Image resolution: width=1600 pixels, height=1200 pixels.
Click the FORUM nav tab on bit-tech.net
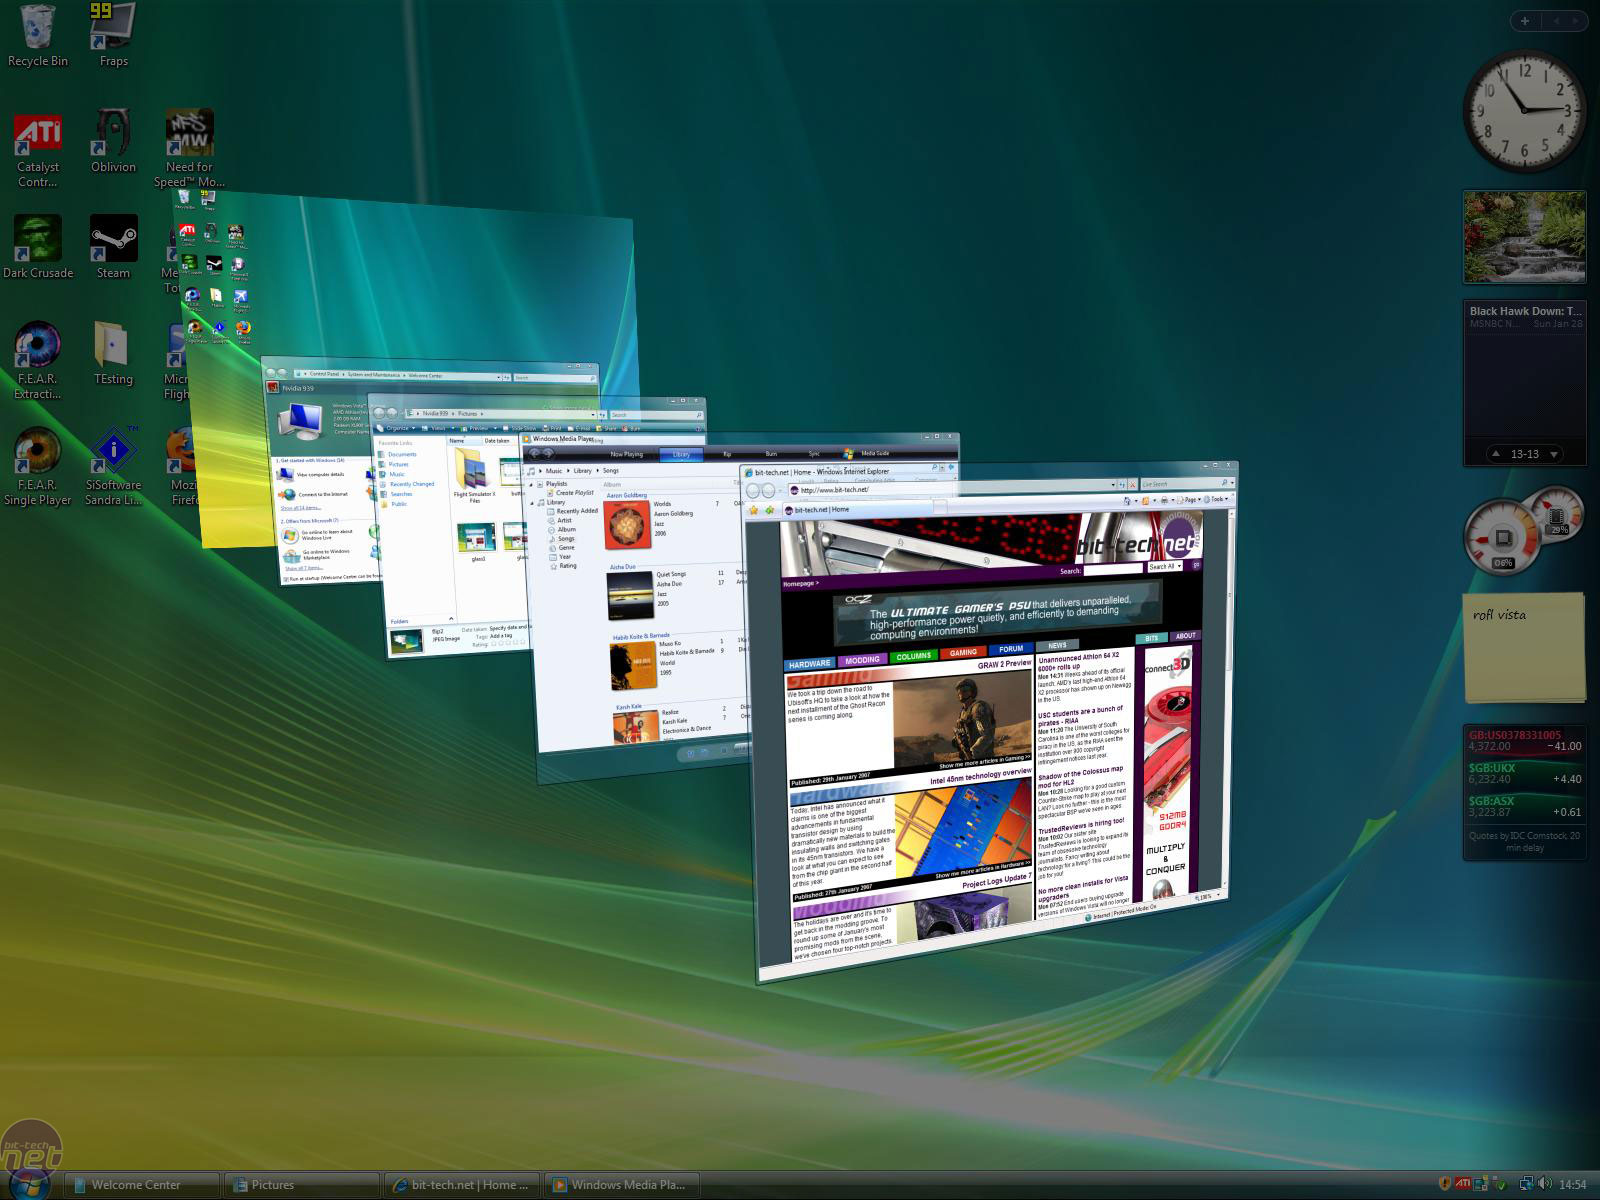[x=1011, y=648]
